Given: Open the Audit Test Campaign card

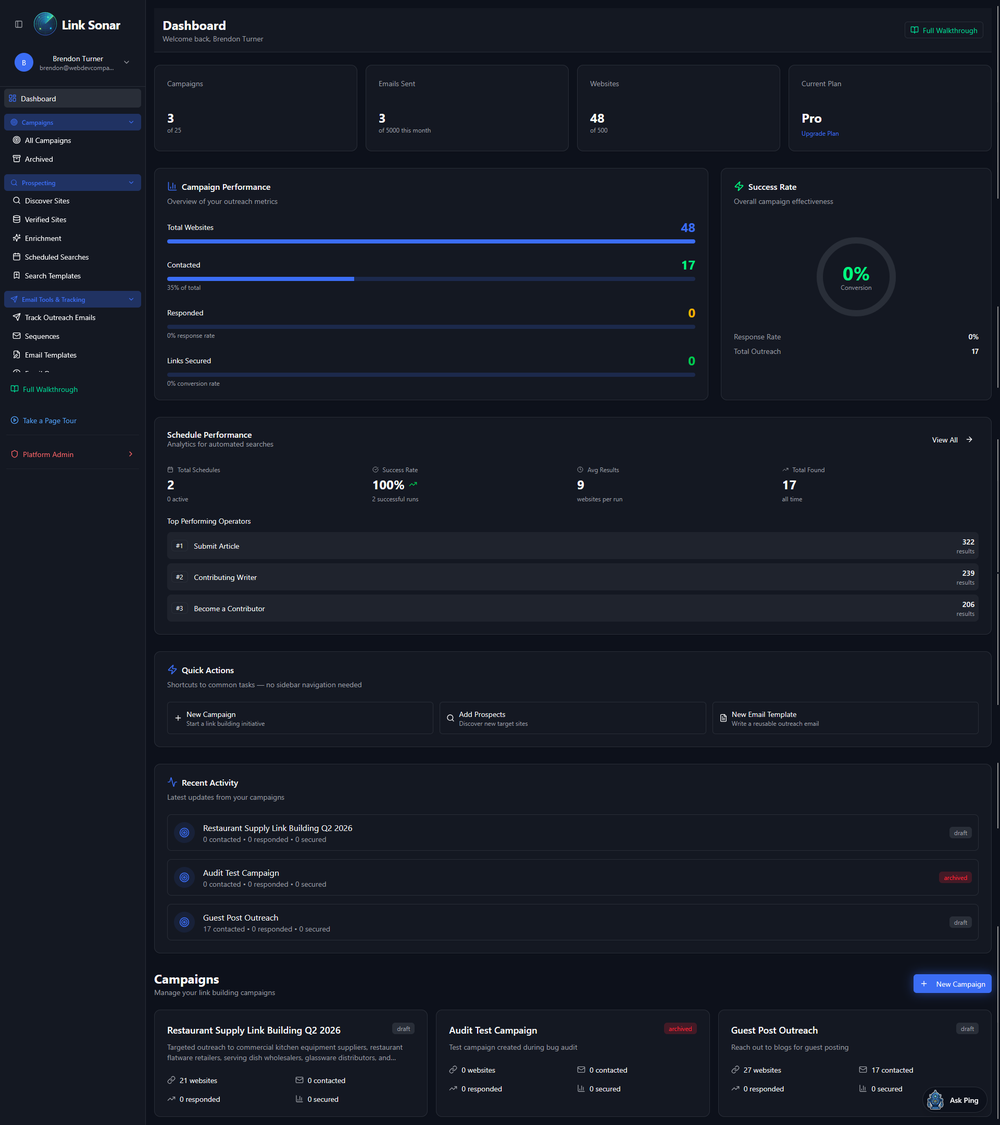Looking at the screenshot, I should click(572, 1063).
